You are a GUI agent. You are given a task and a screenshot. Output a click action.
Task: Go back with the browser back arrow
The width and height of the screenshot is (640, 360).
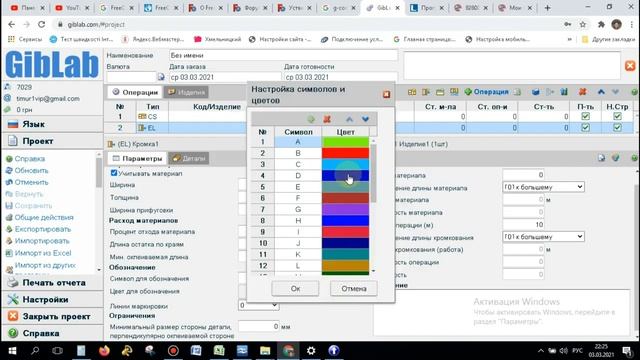click(x=11, y=24)
